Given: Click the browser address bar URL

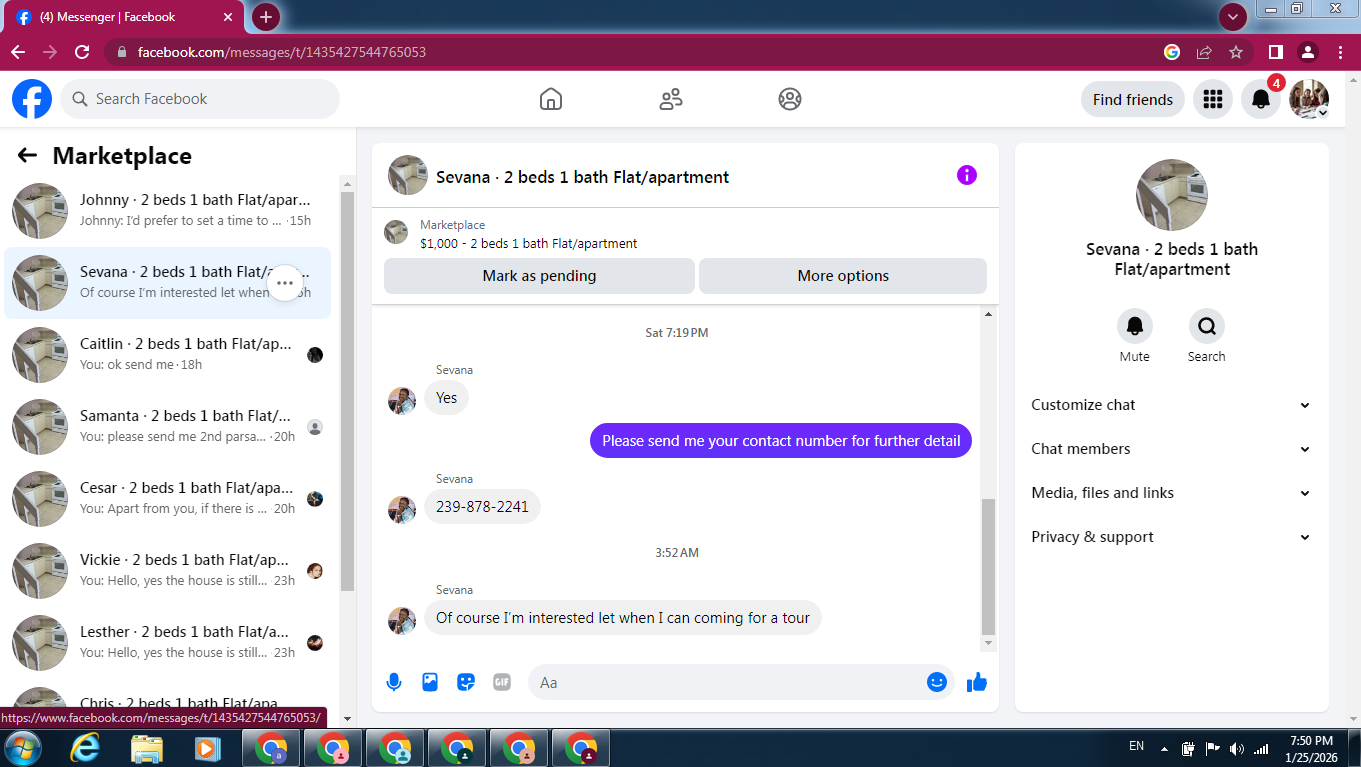Looking at the screenshot, I should (282, 52).
